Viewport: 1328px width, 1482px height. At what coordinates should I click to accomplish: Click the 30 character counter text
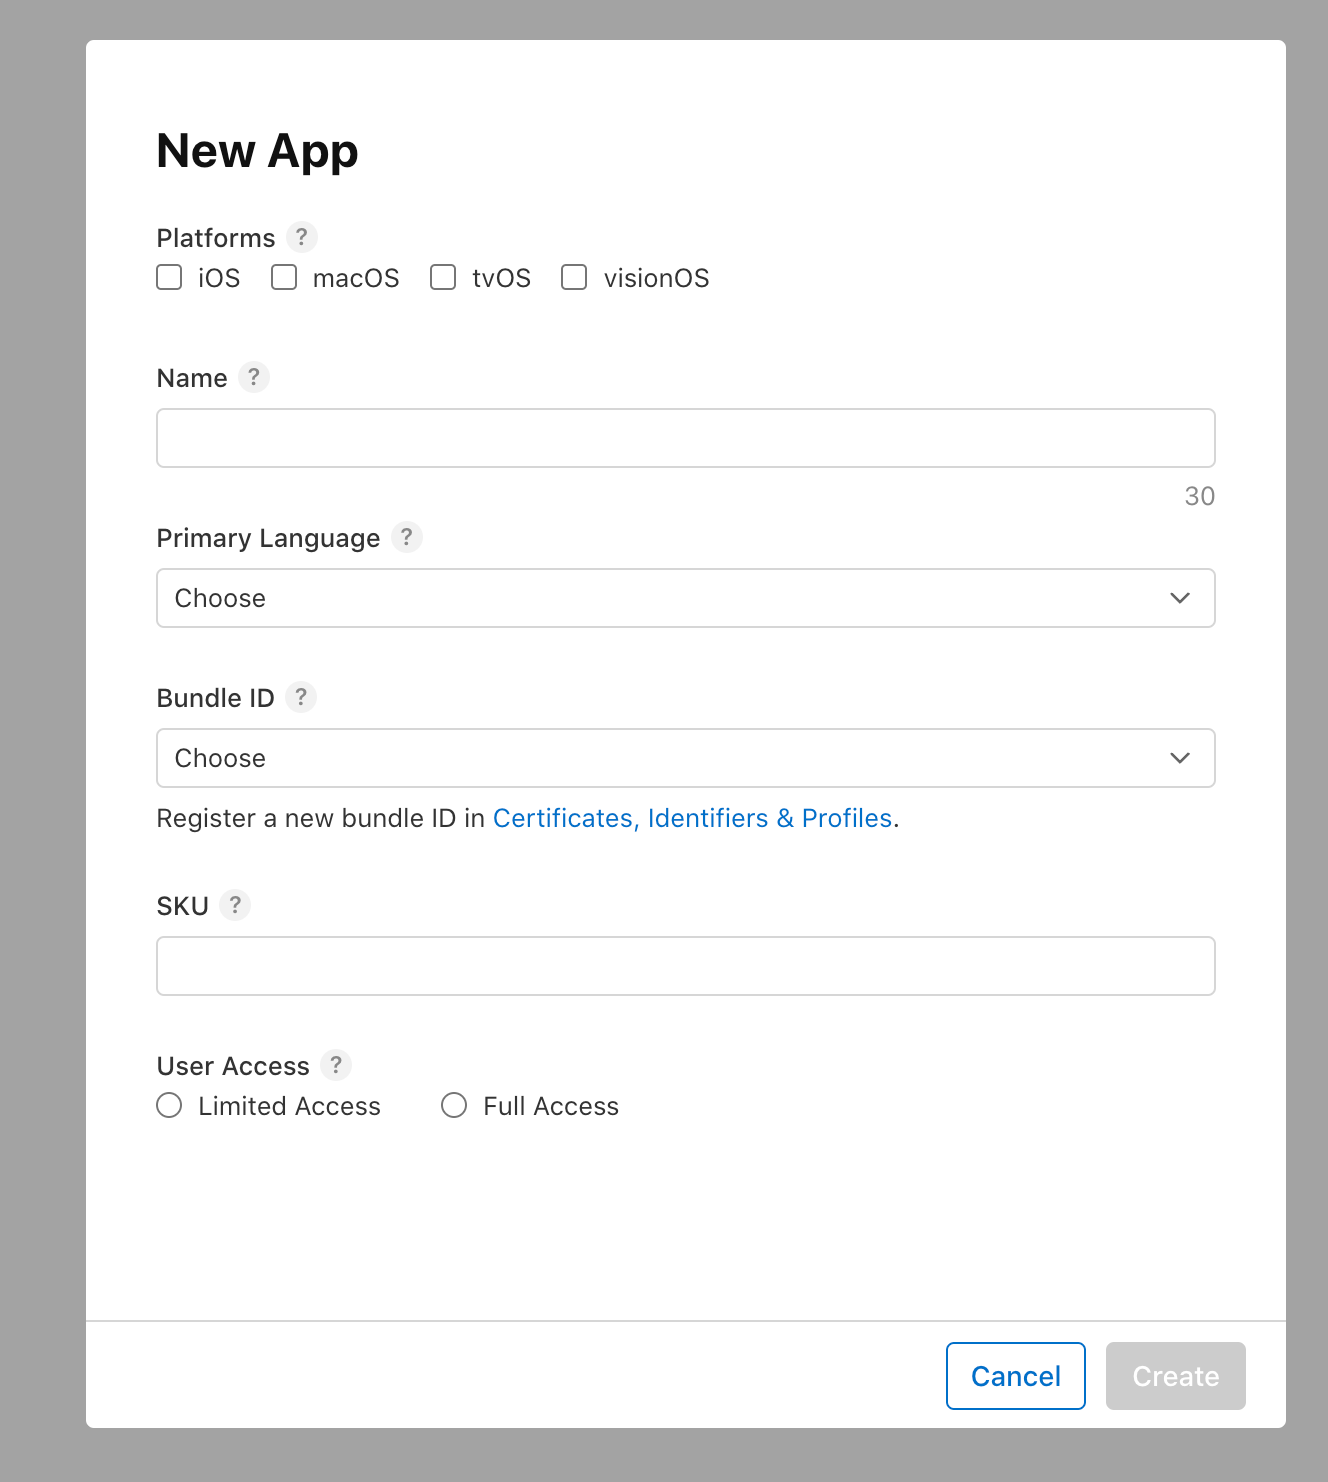pos(1199,496)
